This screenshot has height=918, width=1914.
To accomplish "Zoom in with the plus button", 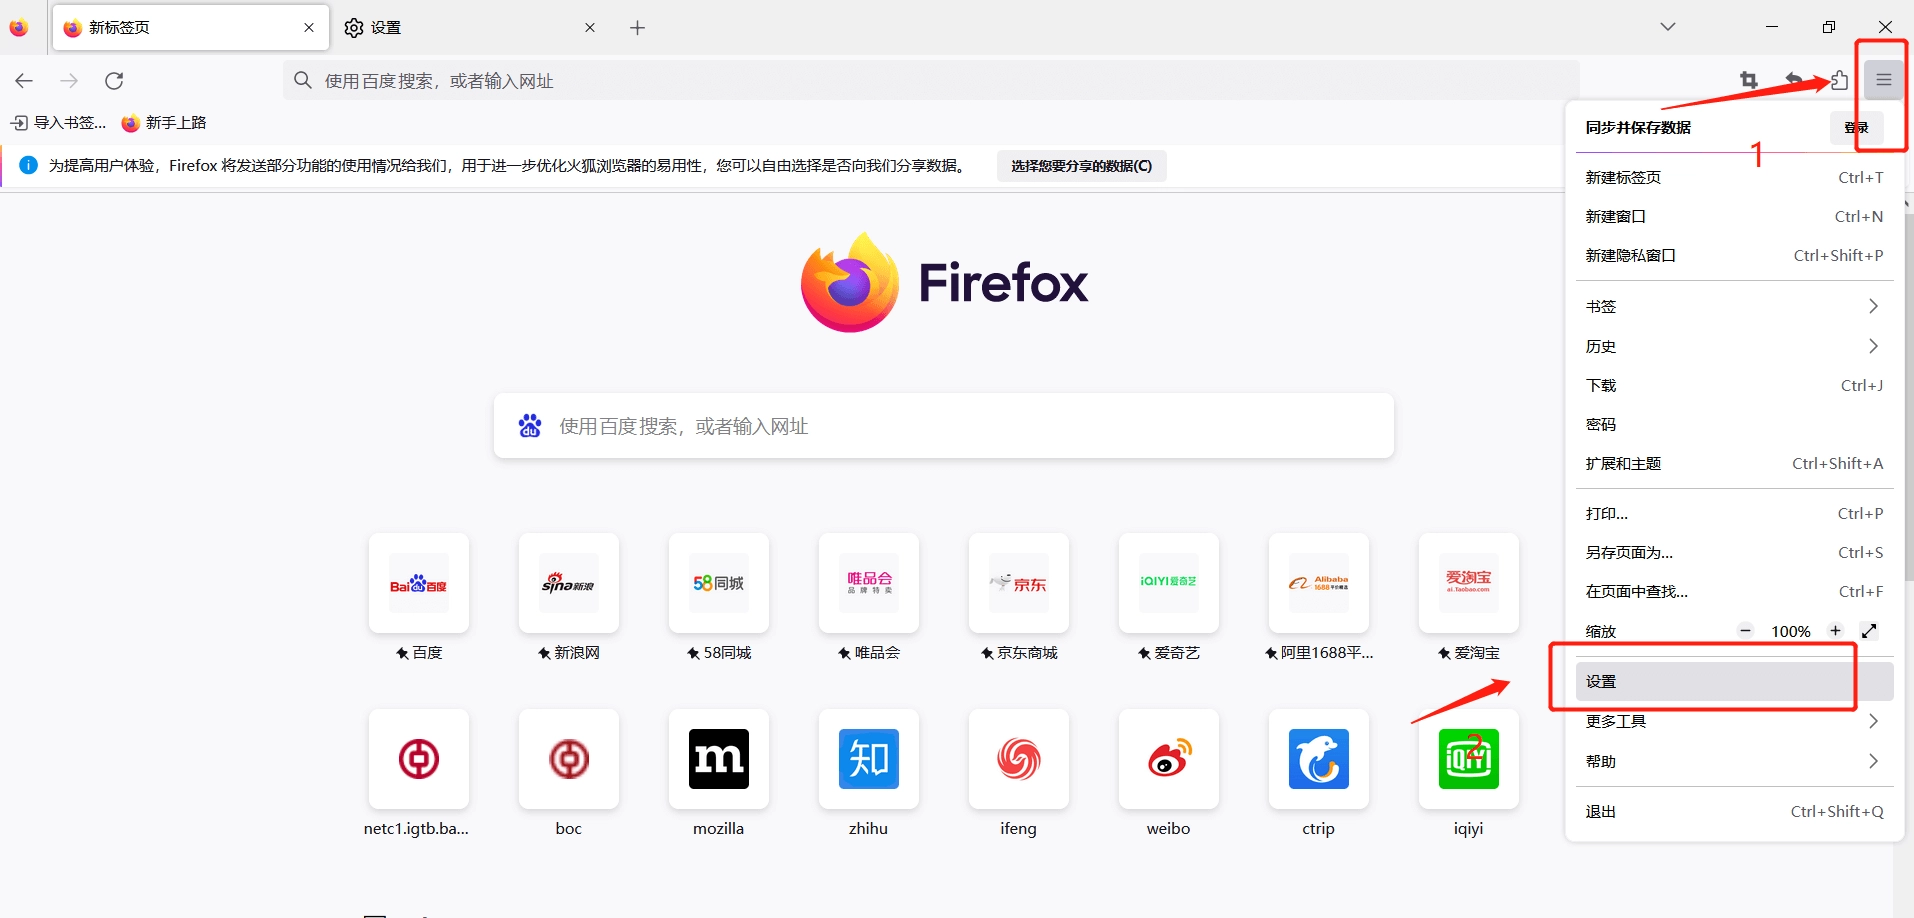I will click(x=1835, y=631).
